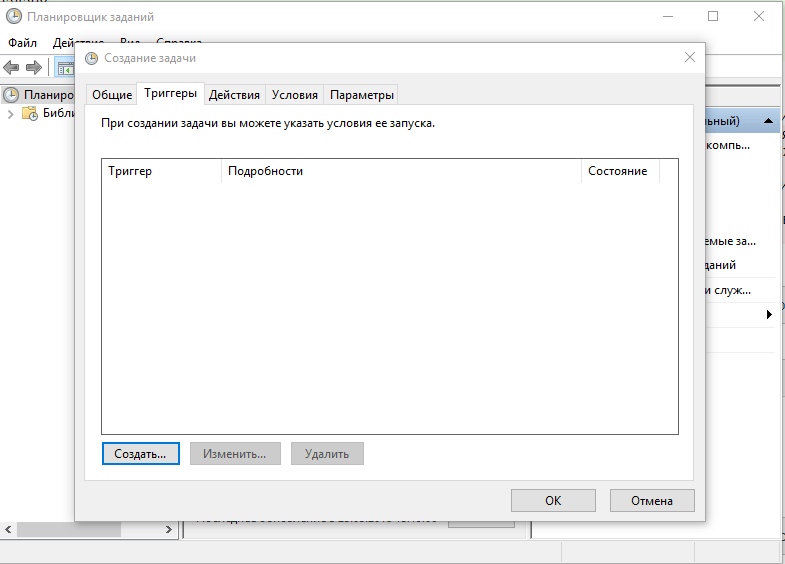Go to the Условия tab
Image resolution: width=785 pixels, height=564 pixels.
294,95
